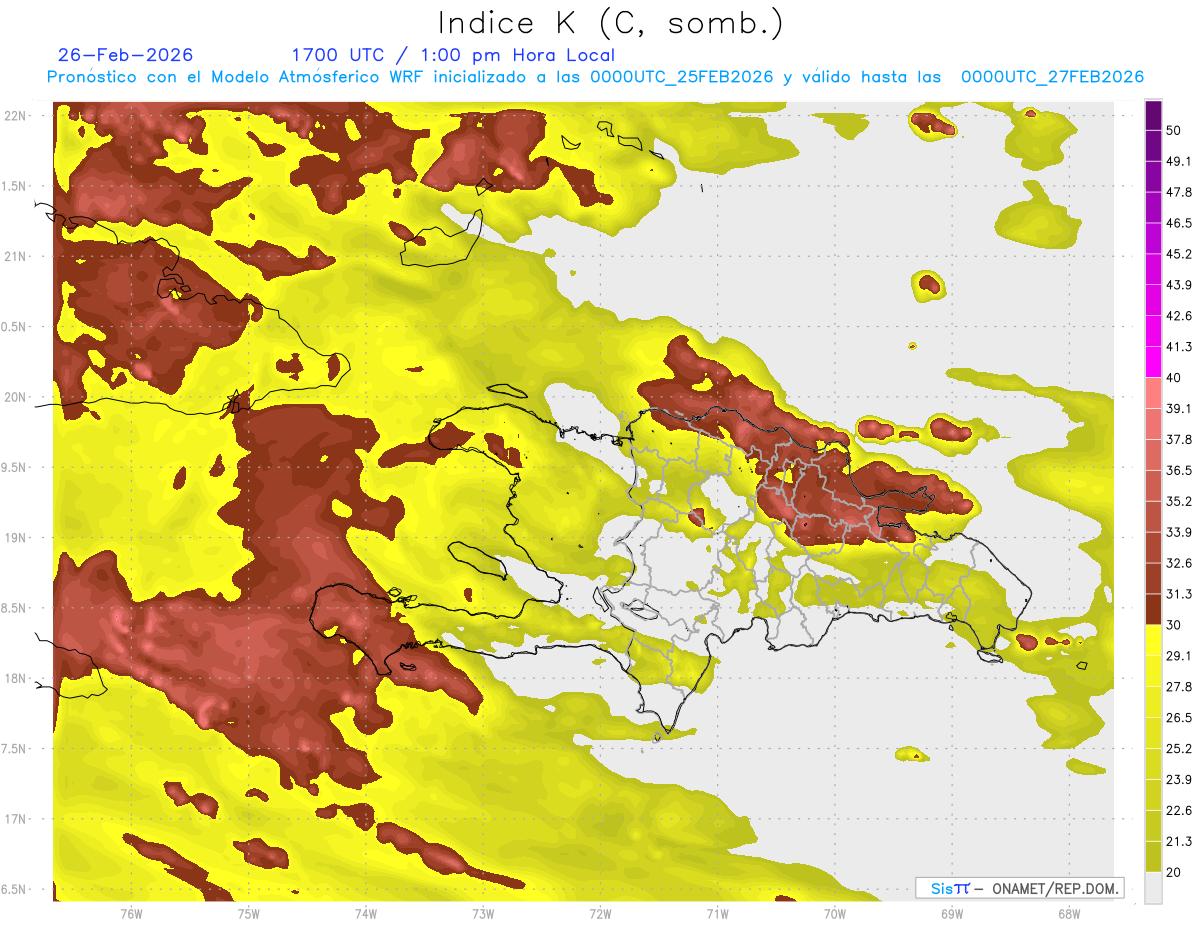Select the validity stamp "0000UTC_27FEB2026"
Screen dimensions: 1200x927
point(1052,77)
